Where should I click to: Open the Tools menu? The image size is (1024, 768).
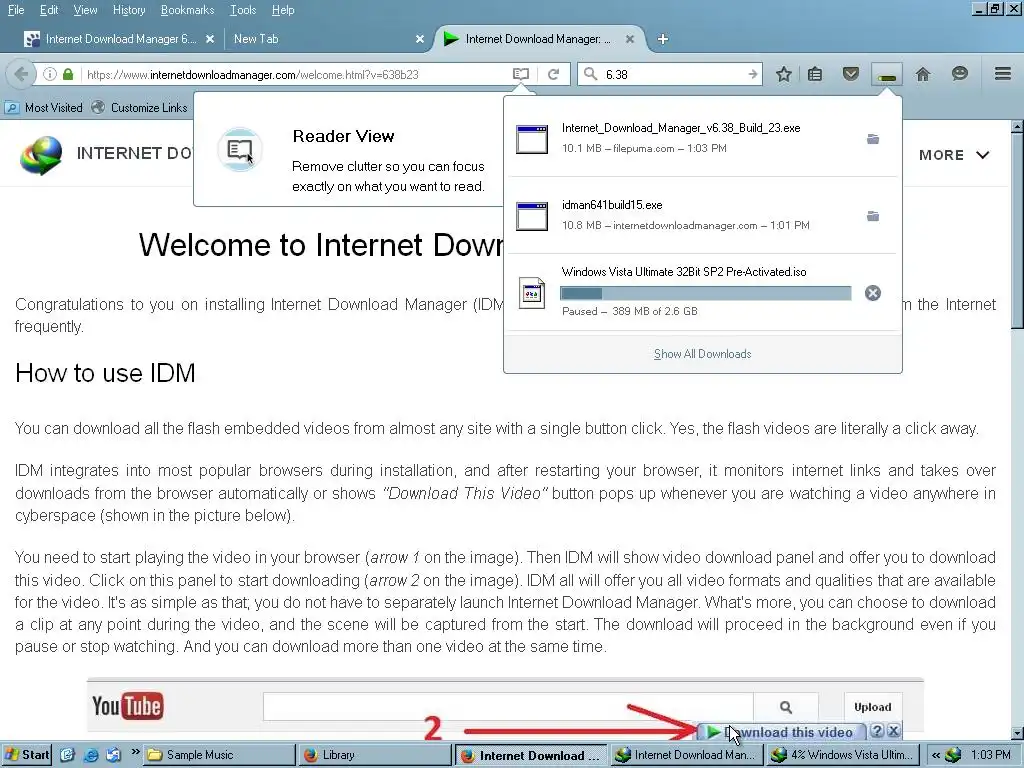pos(243,10)
